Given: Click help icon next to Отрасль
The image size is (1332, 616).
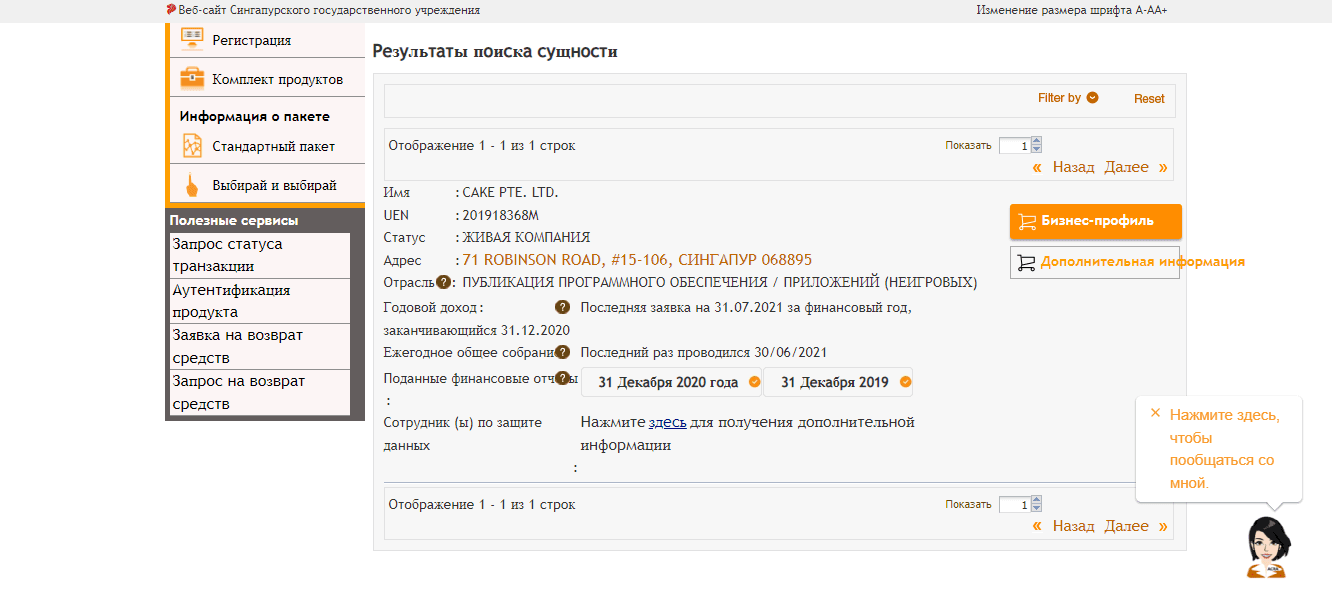Looking at the screenshot, I should (x=443, y=283).
